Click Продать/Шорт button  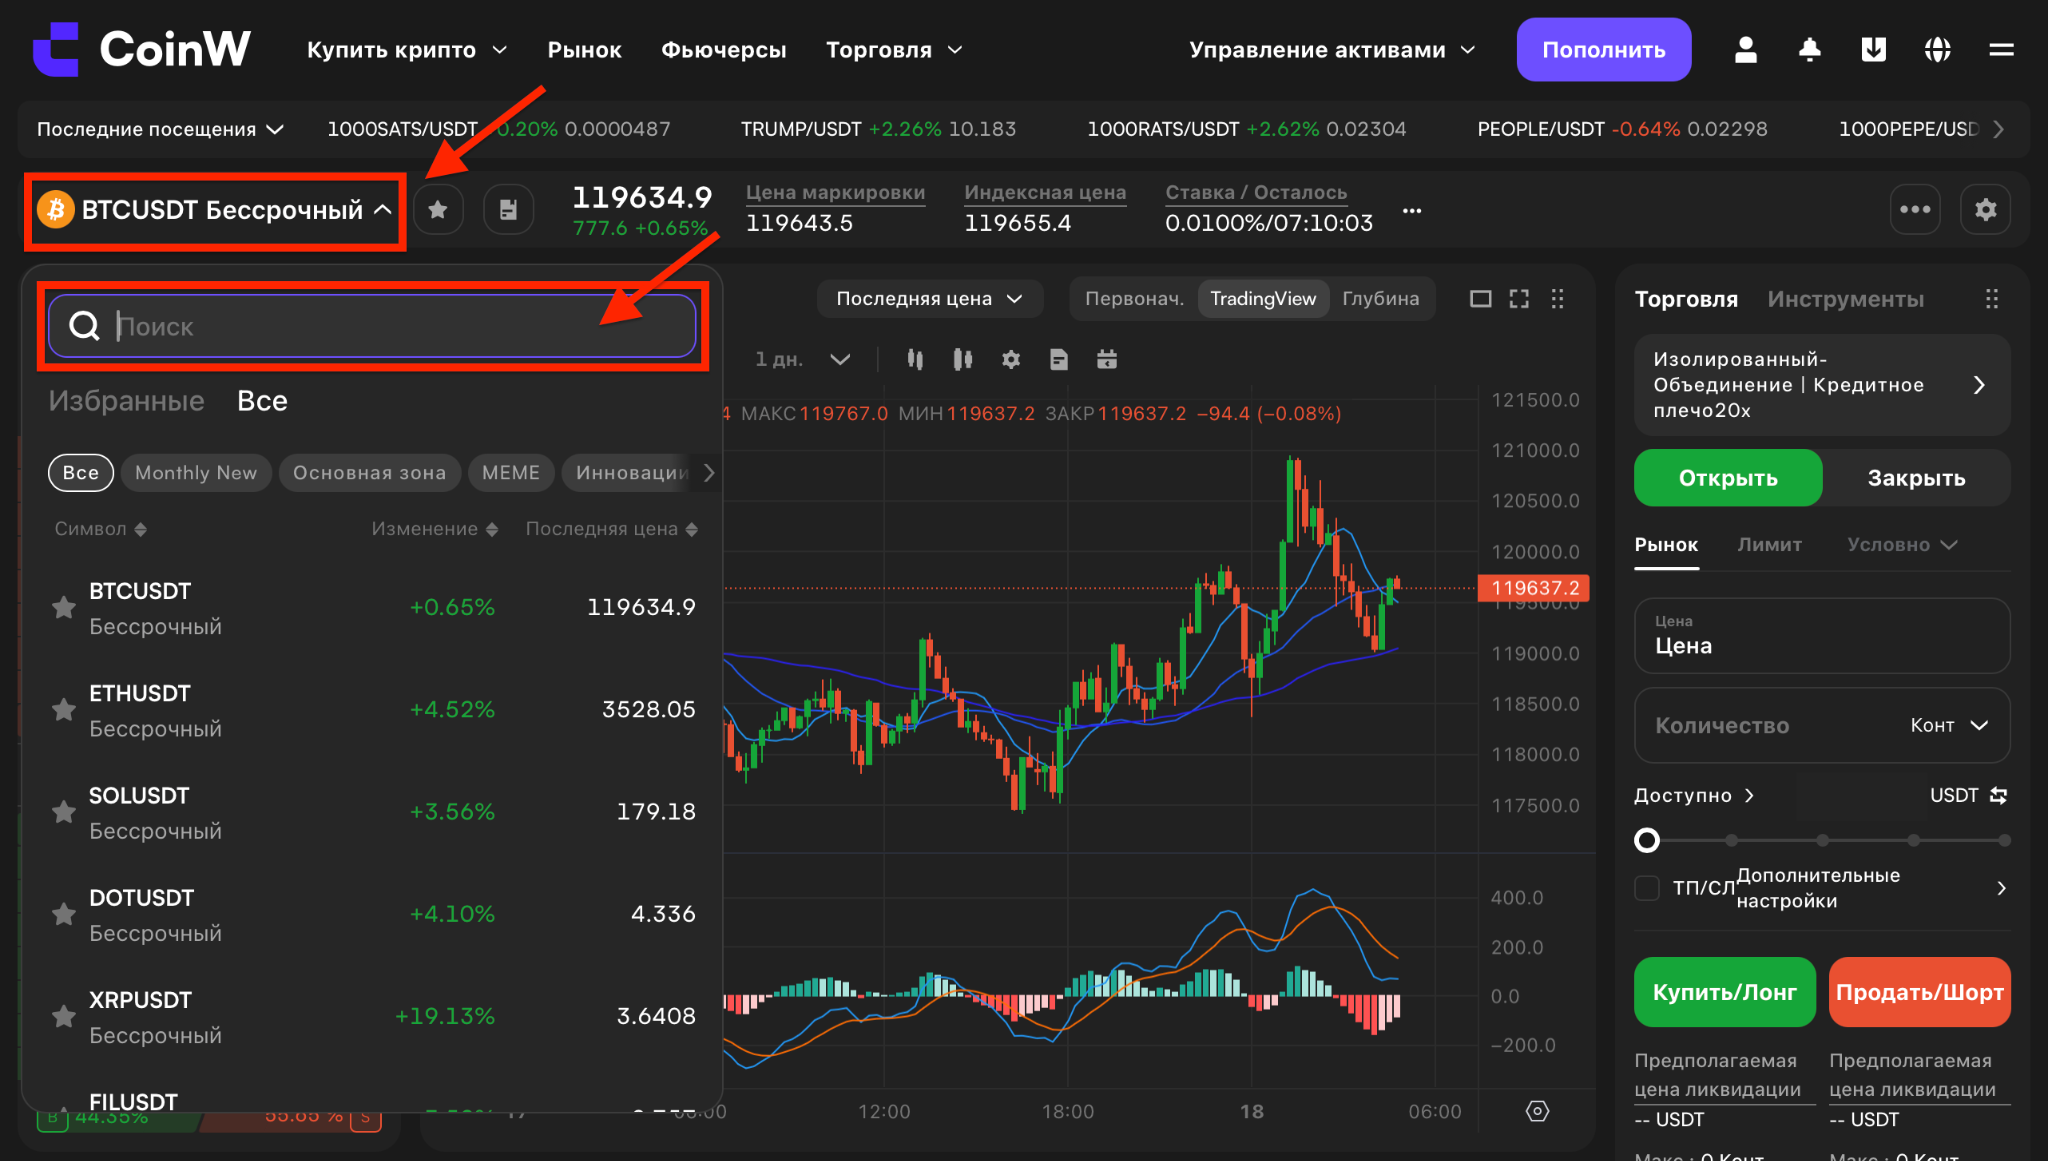[x=1919, y=992]
